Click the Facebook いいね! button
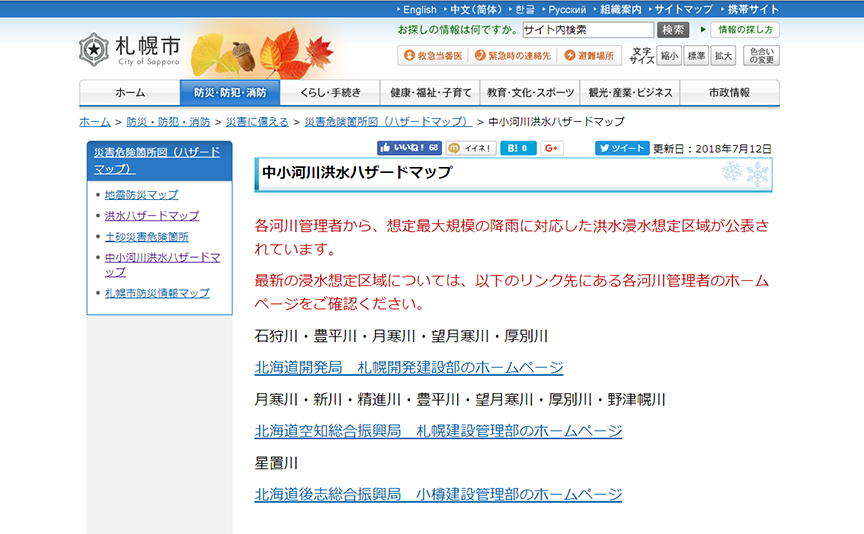The width and height of the screenshot is (864, 534). pos(409,148)
